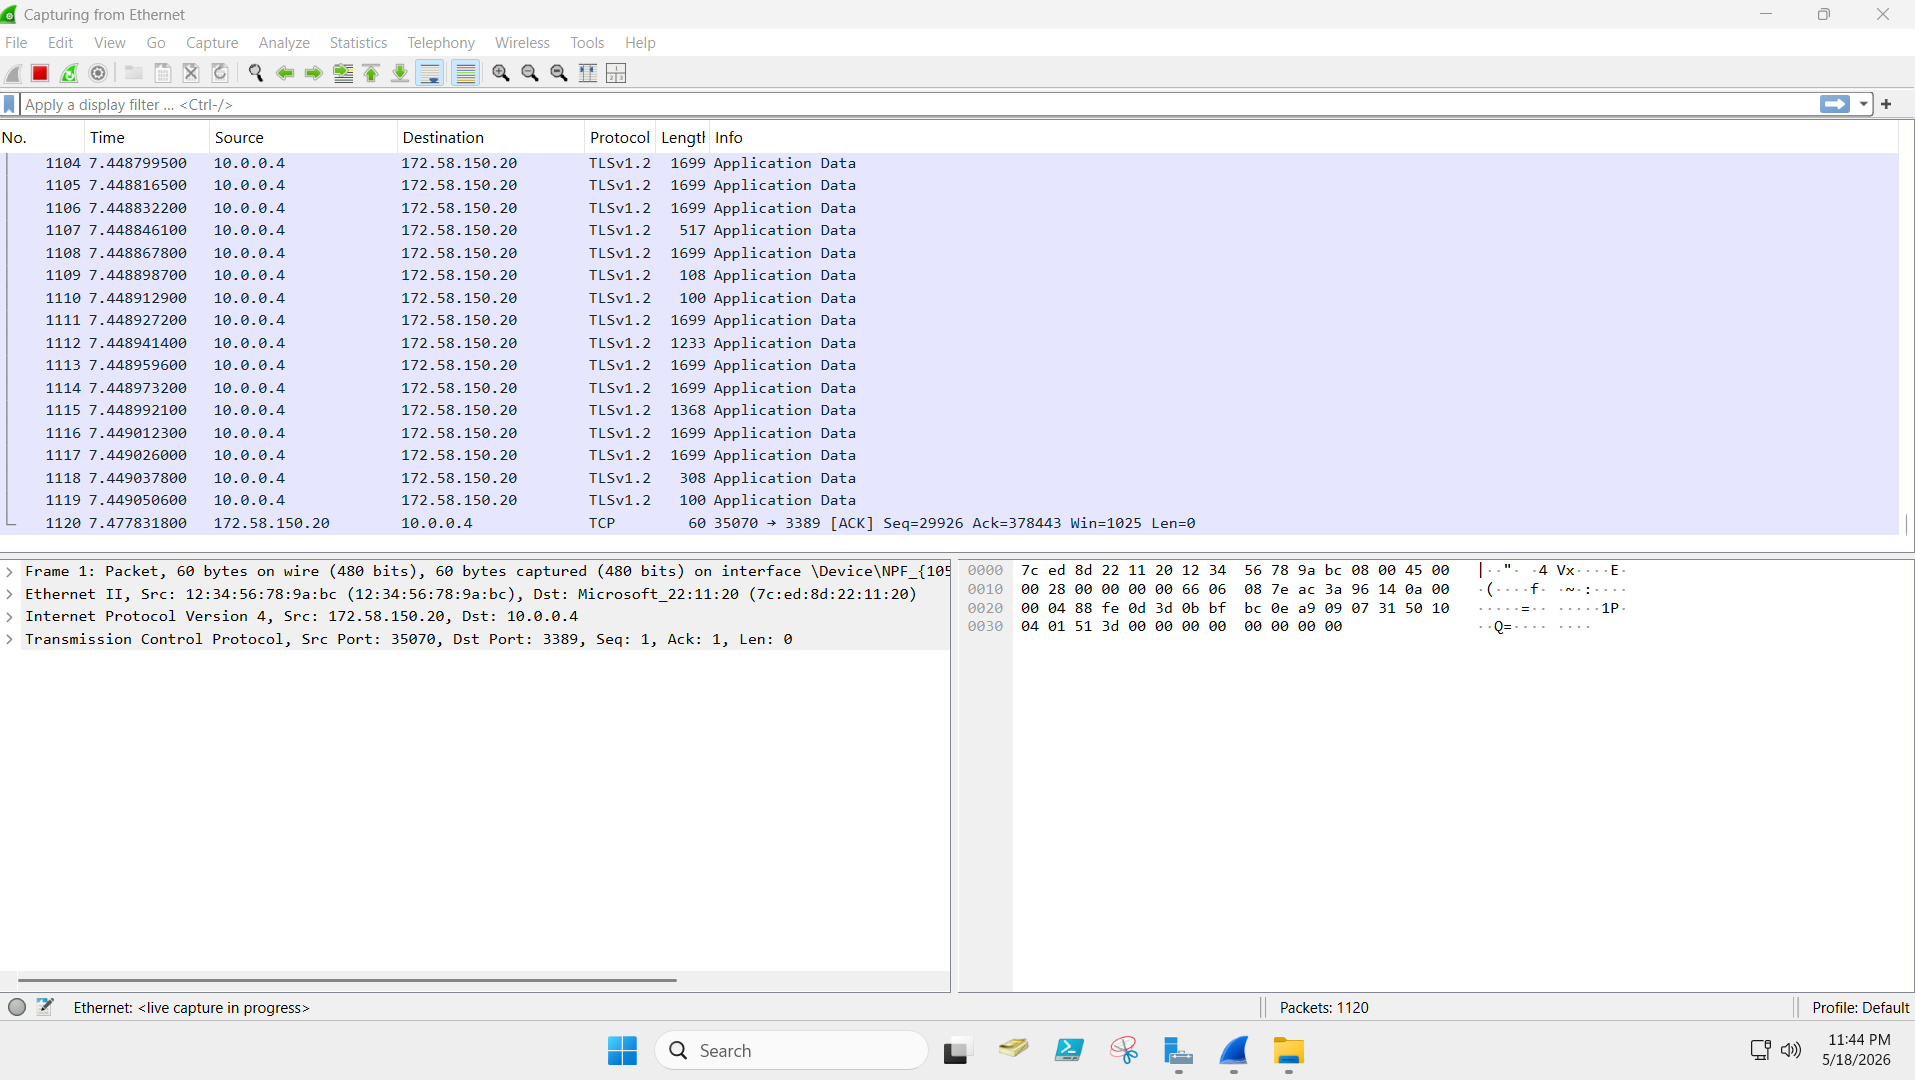Zoom out the main window text
Screen dimensions: 1915x1080
point(530,73)
